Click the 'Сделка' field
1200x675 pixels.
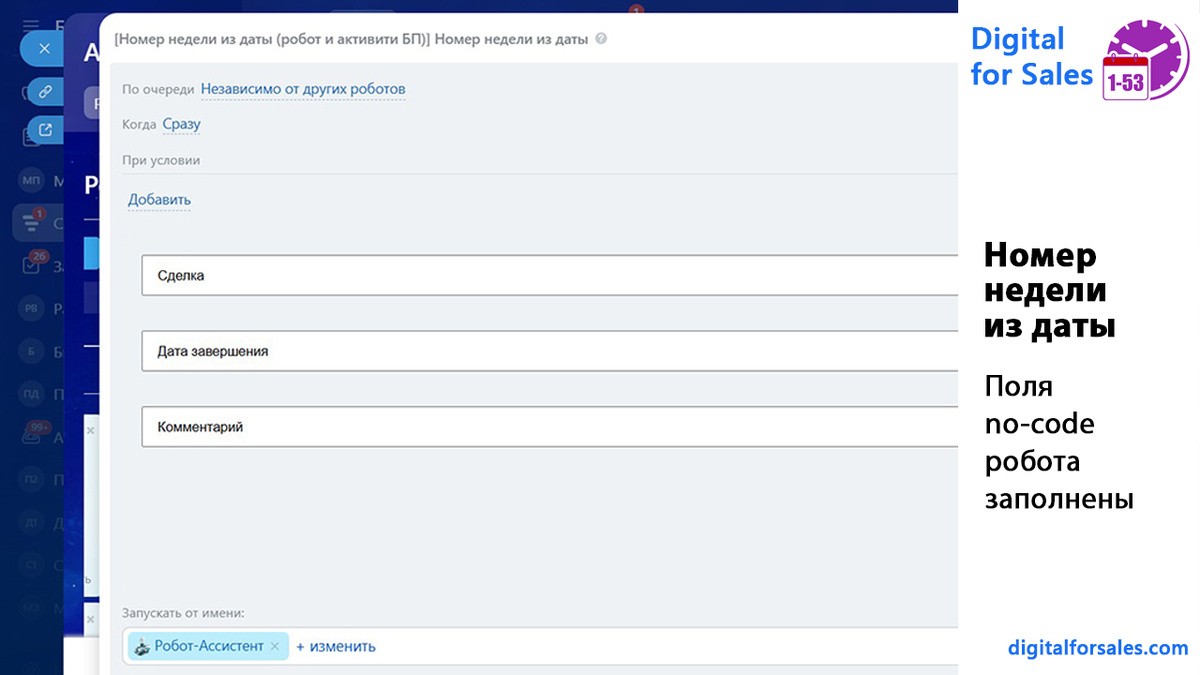[x=550, y=275]
